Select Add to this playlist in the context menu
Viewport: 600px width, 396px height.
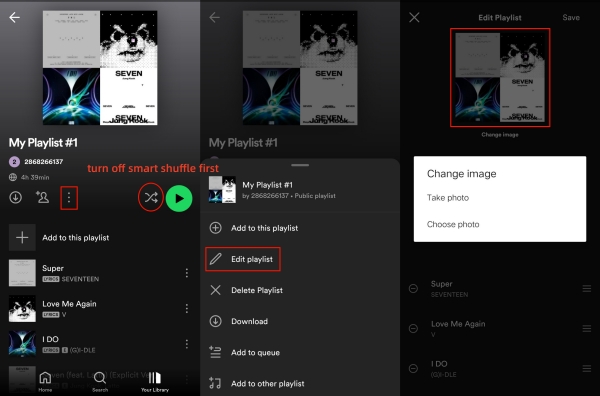tap(264, 228)
